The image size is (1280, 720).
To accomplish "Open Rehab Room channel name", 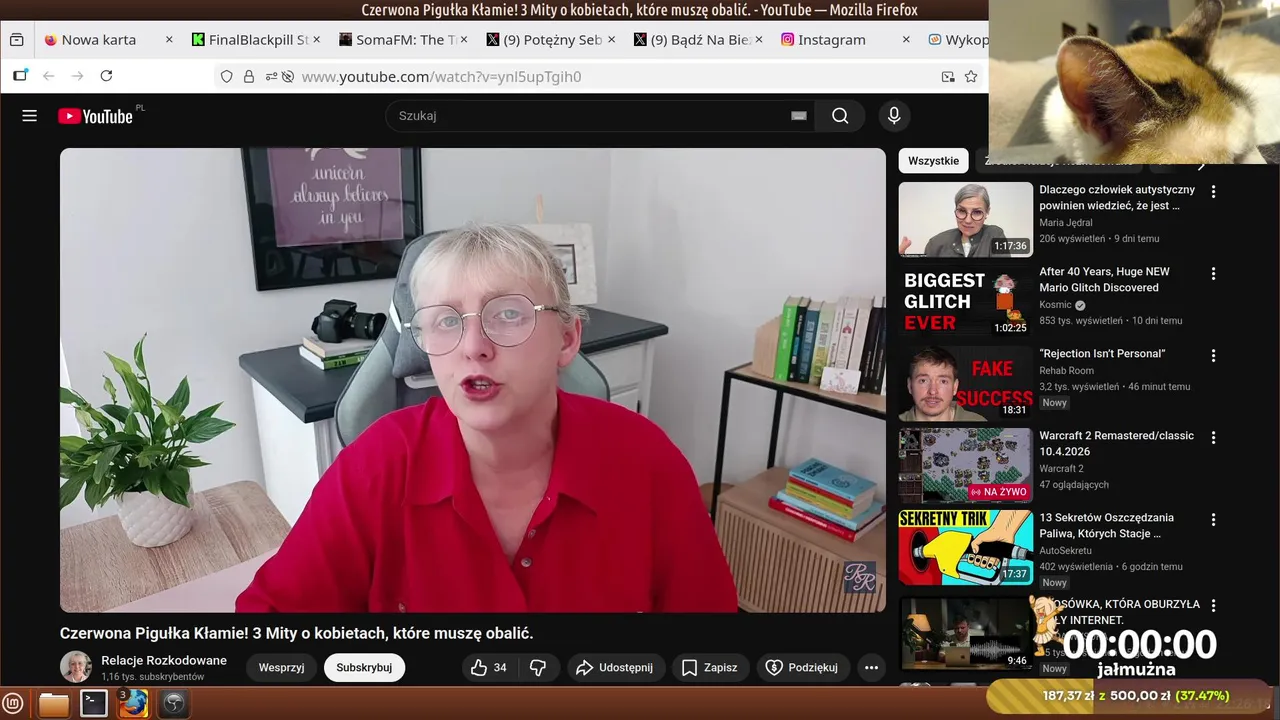I will click(1067, 370).
